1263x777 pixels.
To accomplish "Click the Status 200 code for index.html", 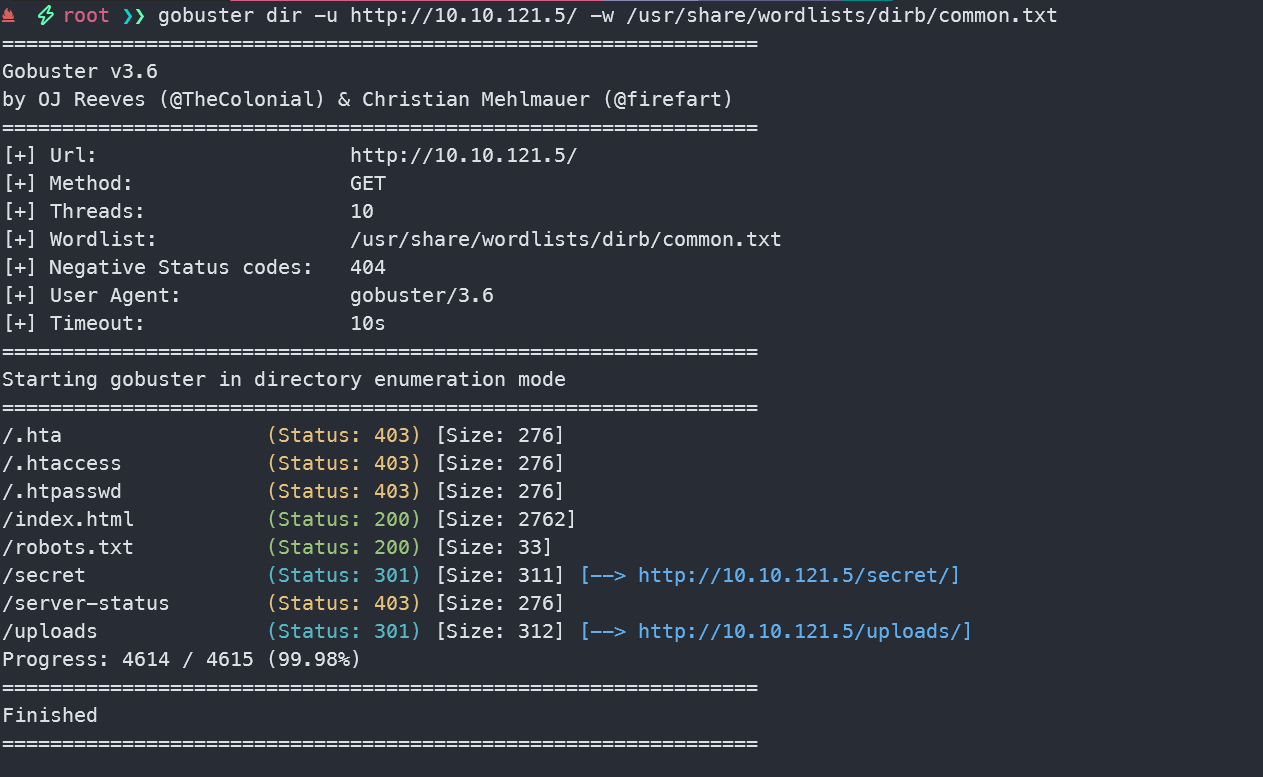I will [x=344, y=519].
